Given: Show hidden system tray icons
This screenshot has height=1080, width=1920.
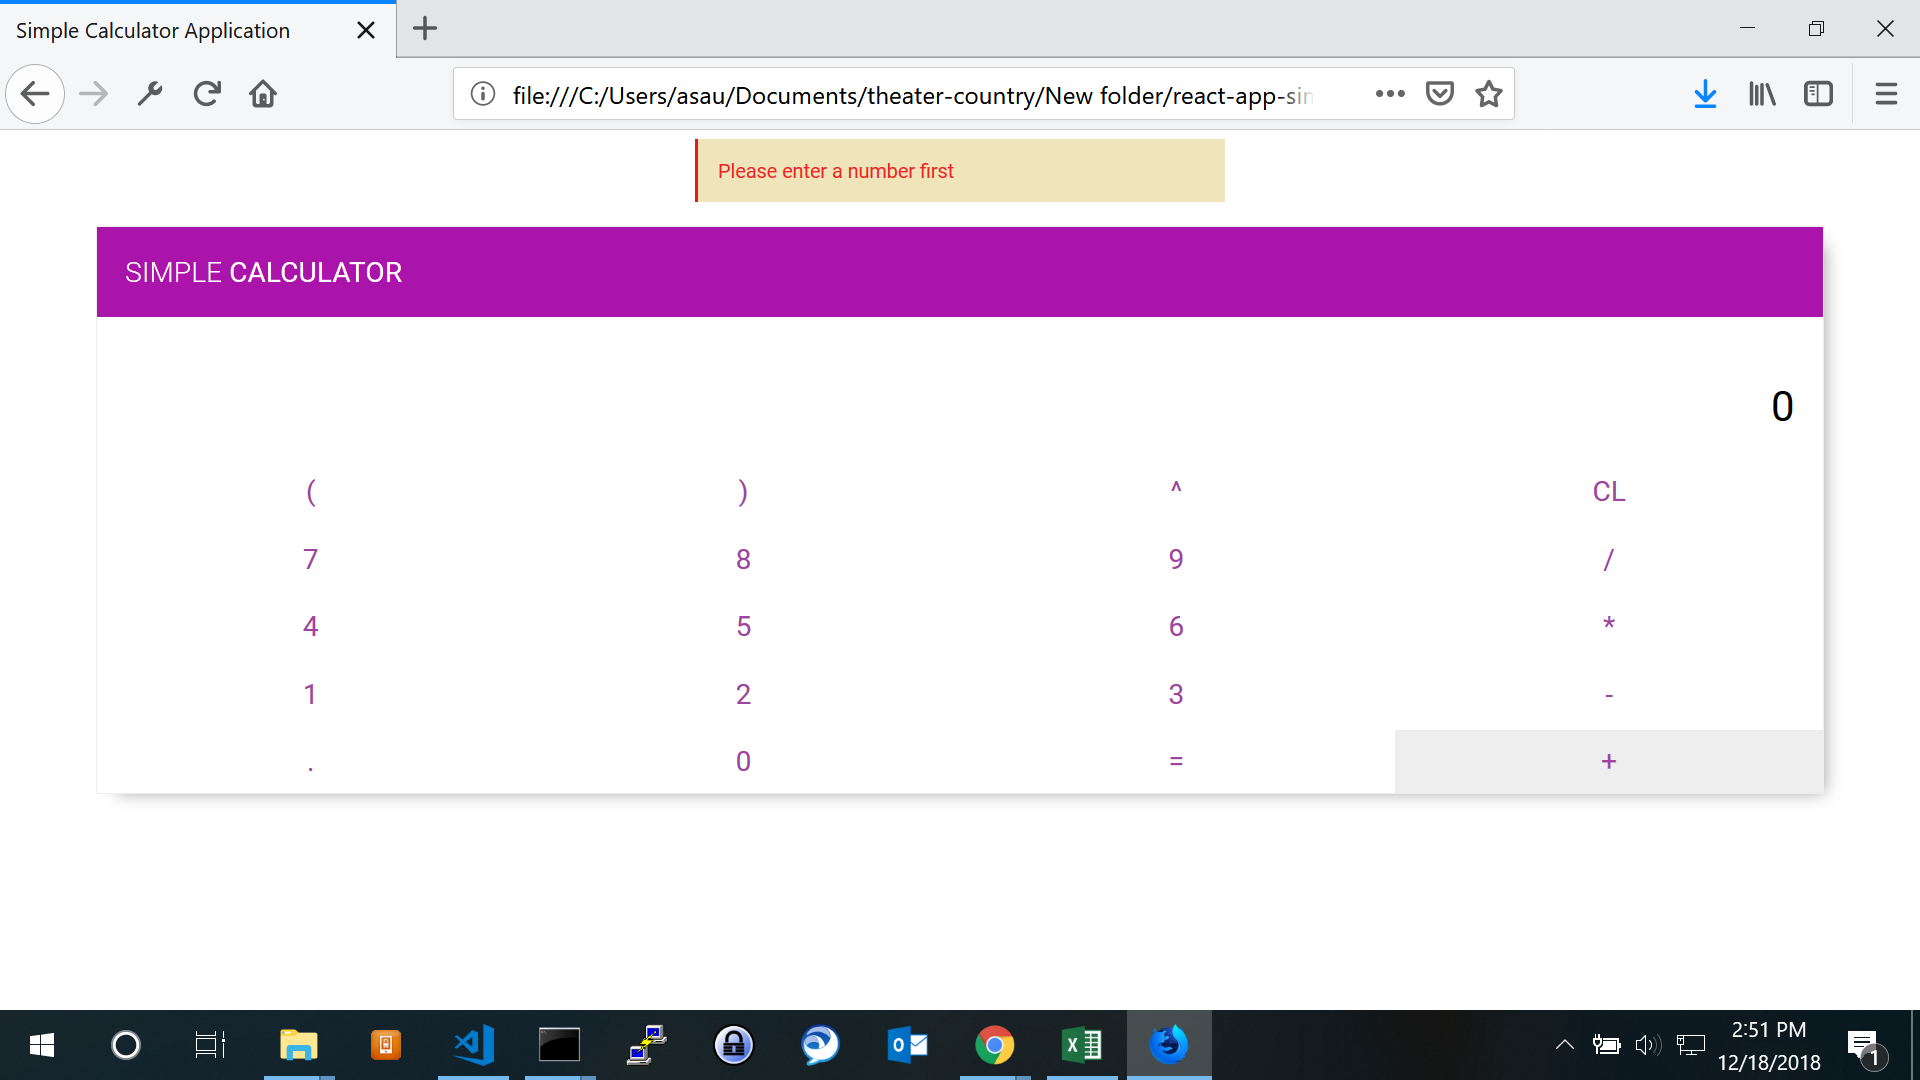Looking at the screenshot, I should [x=1564, y=1045].
